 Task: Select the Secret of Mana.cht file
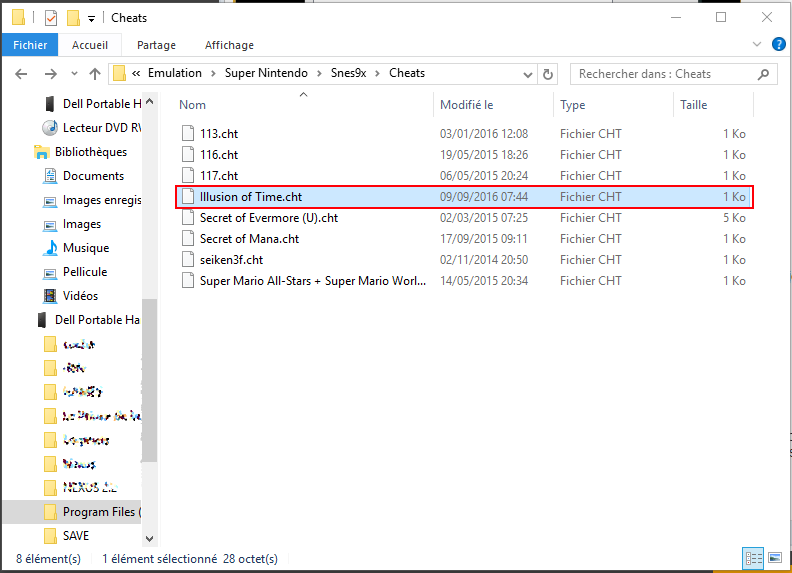[x=249, y=239]
